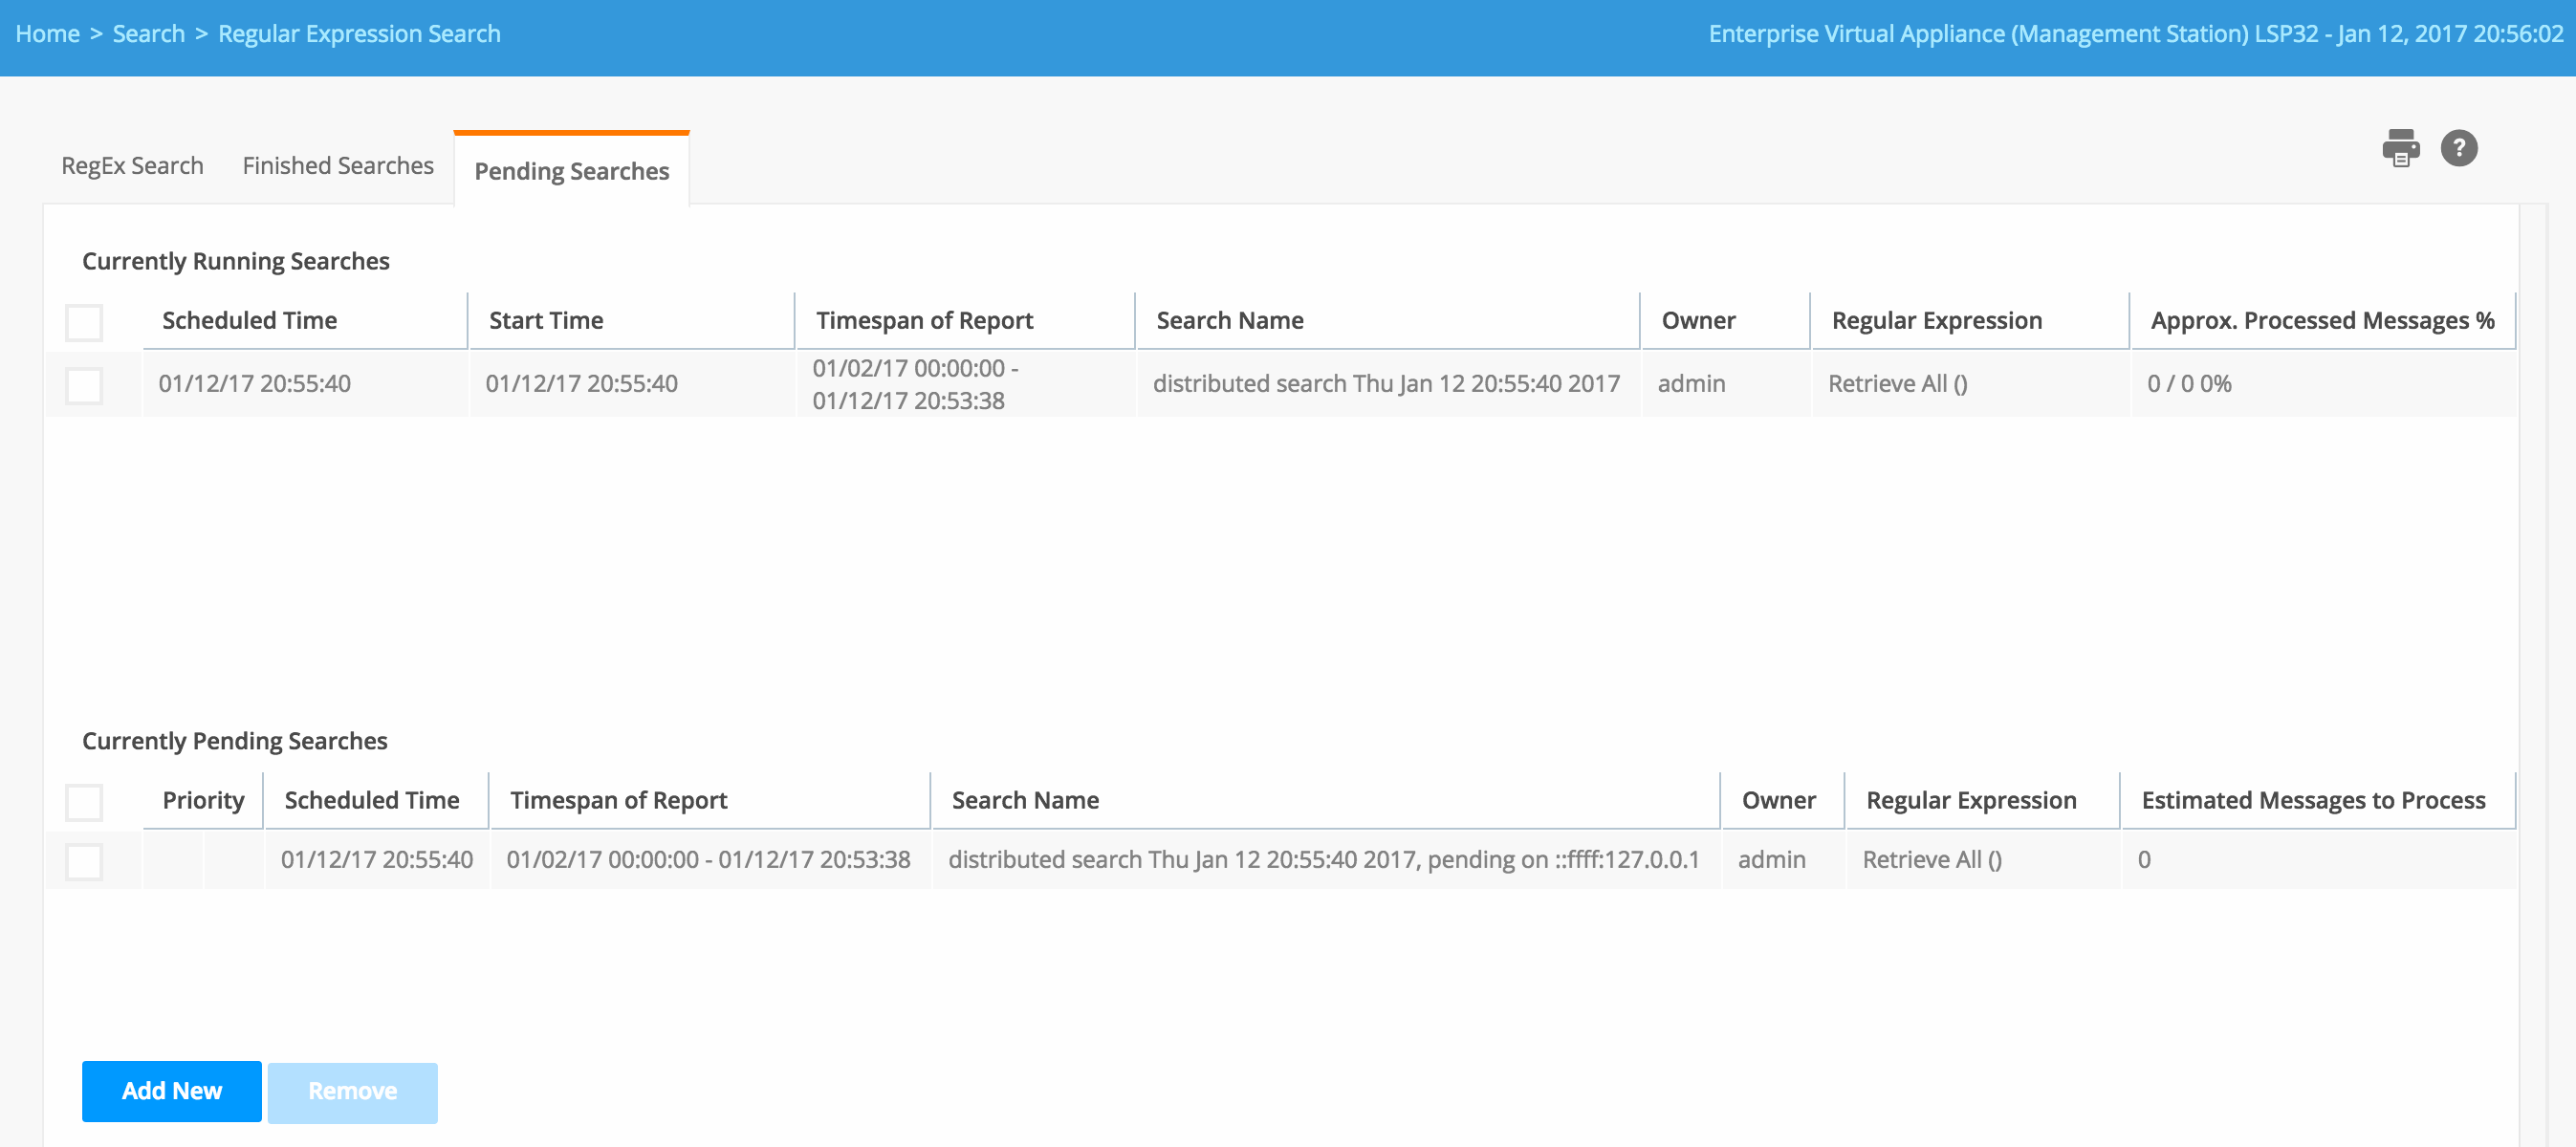Sort by Start Time column header
Viewport: 2576px width, 1147px height.
click(x=546, y=321)
